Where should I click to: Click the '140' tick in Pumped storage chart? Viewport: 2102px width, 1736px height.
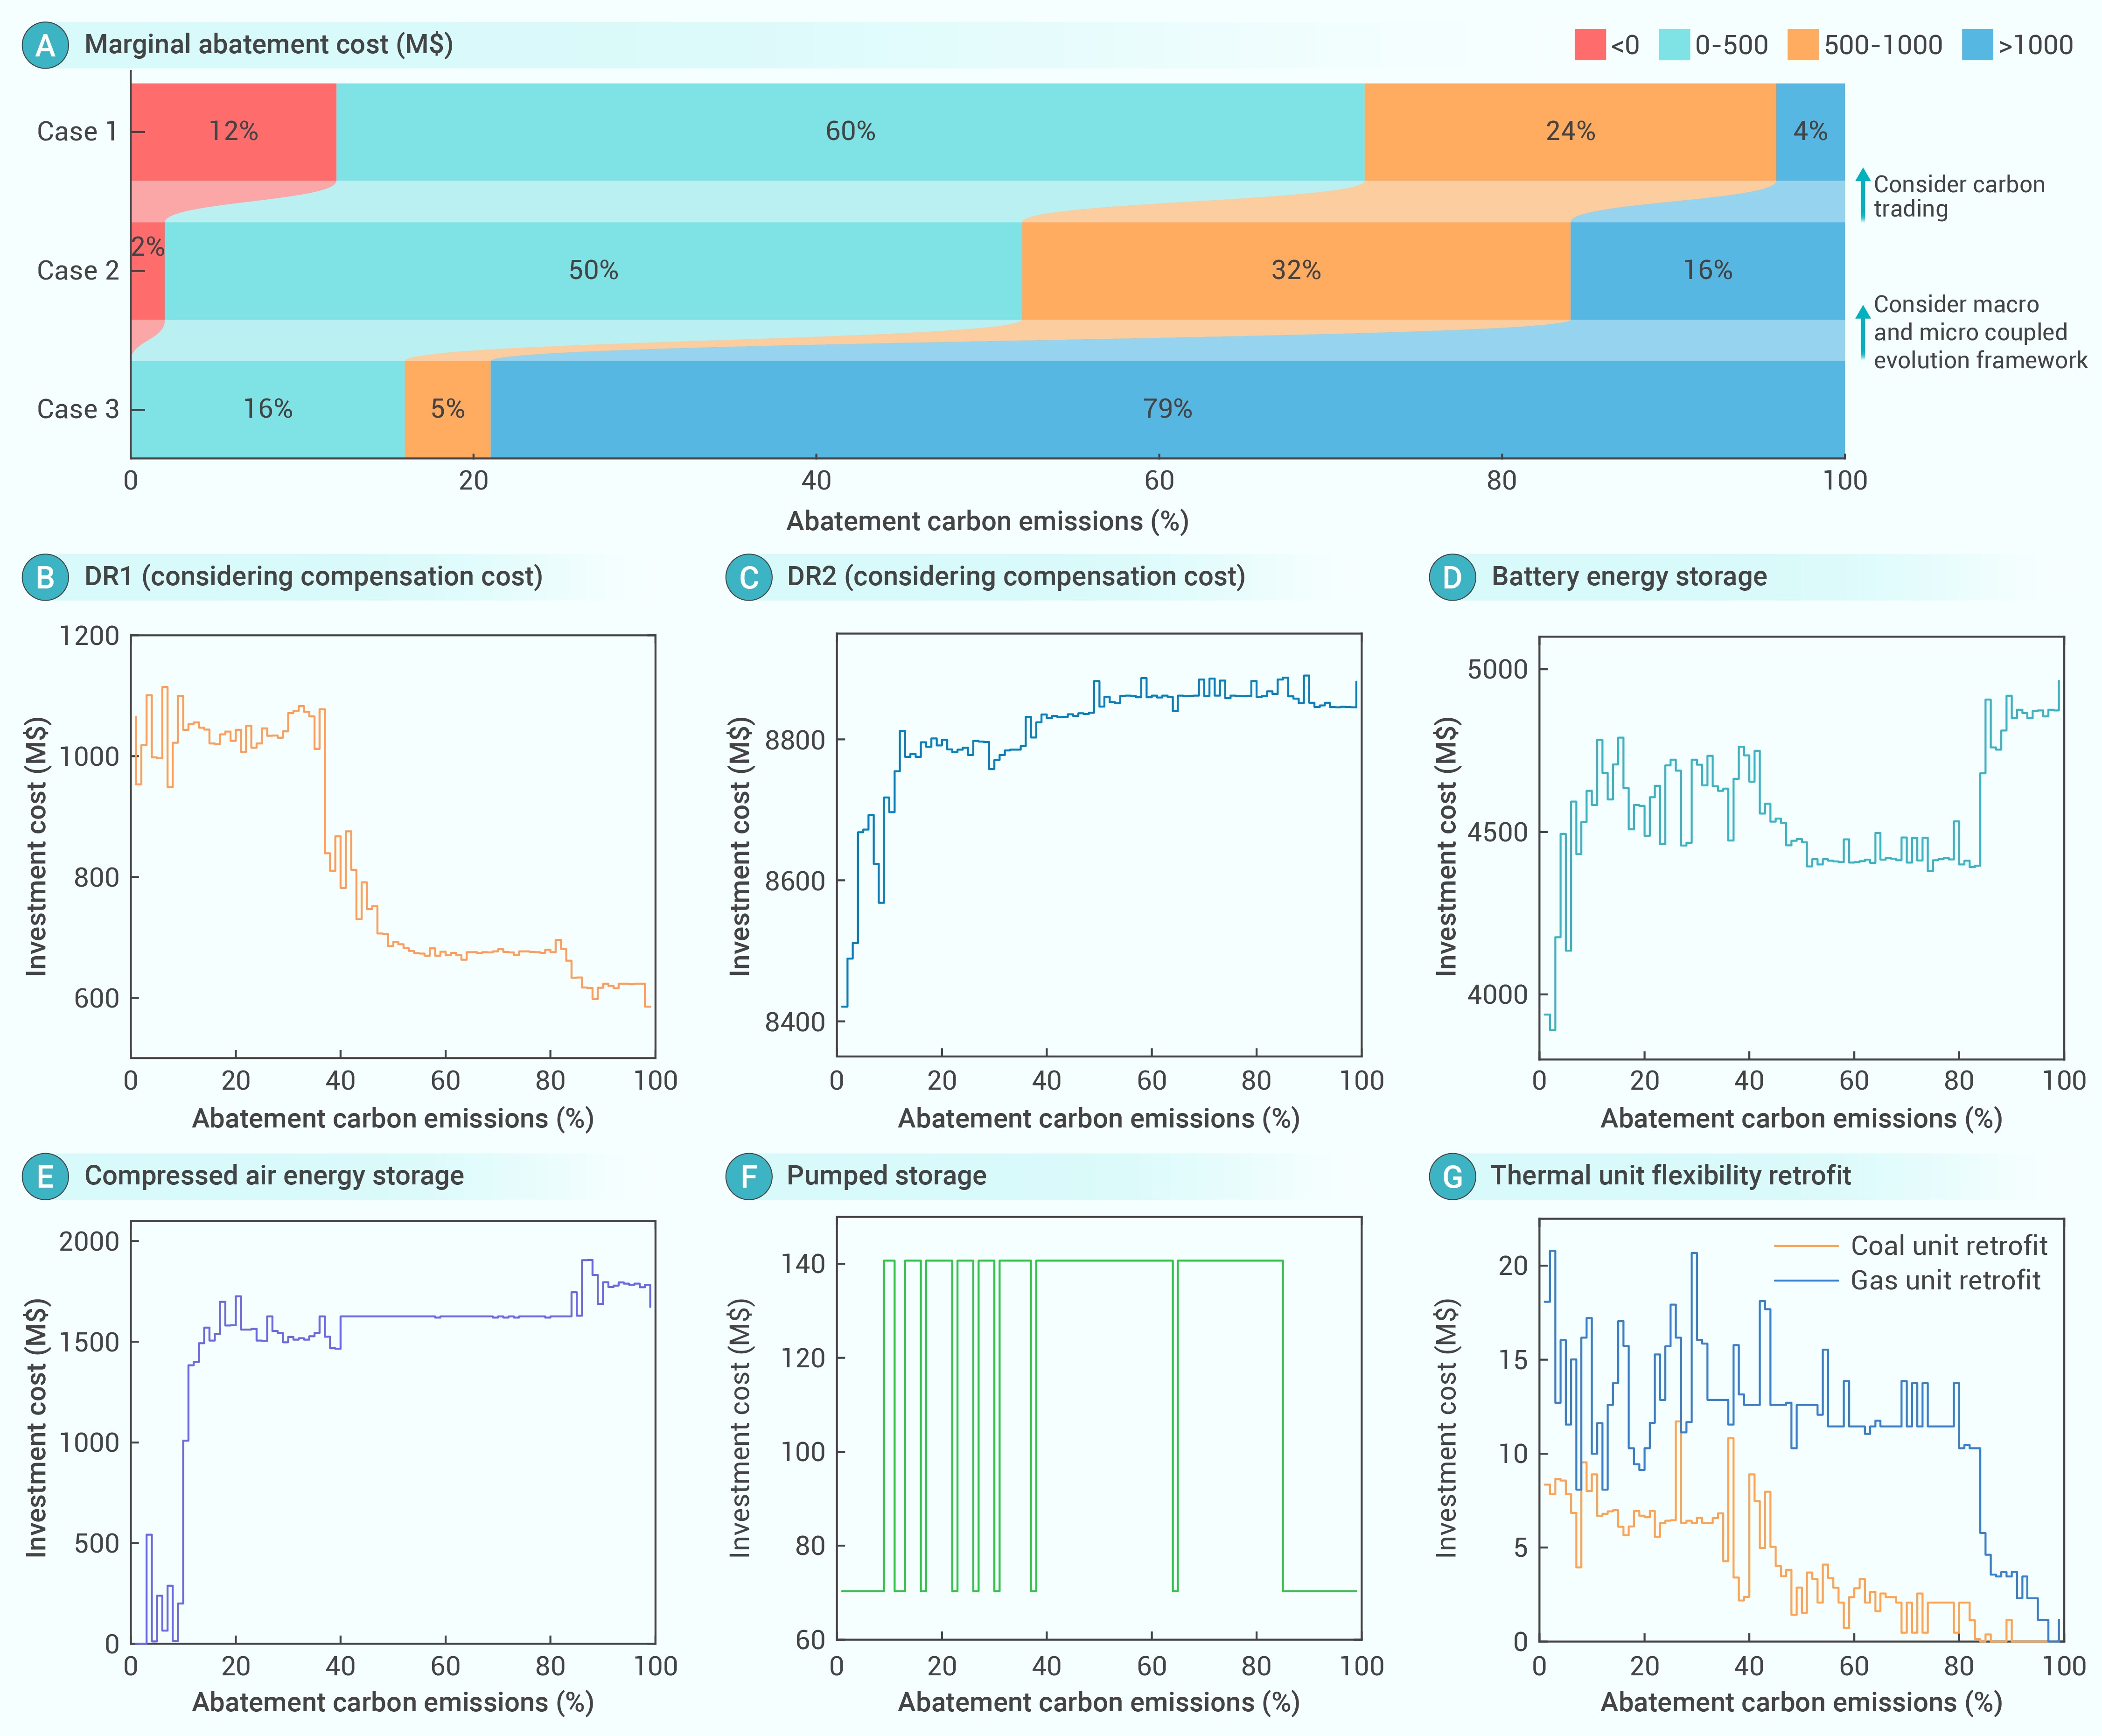[x=803, y=1265]
